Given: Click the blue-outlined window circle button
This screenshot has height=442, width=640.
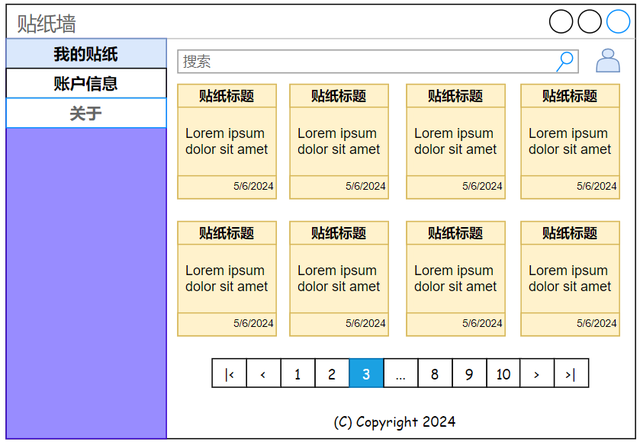Looking at the screenshot, I should point(618,22).
